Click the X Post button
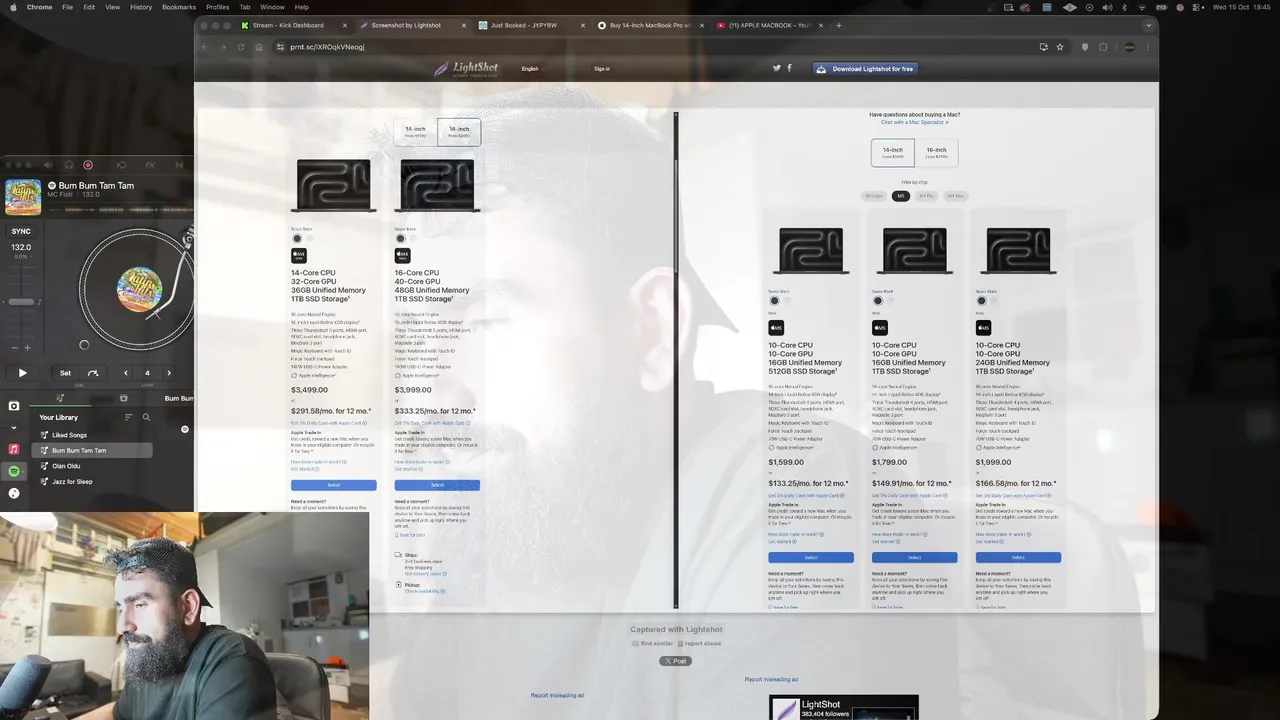This screenshot has height=720, width=1280. (675, 661)
